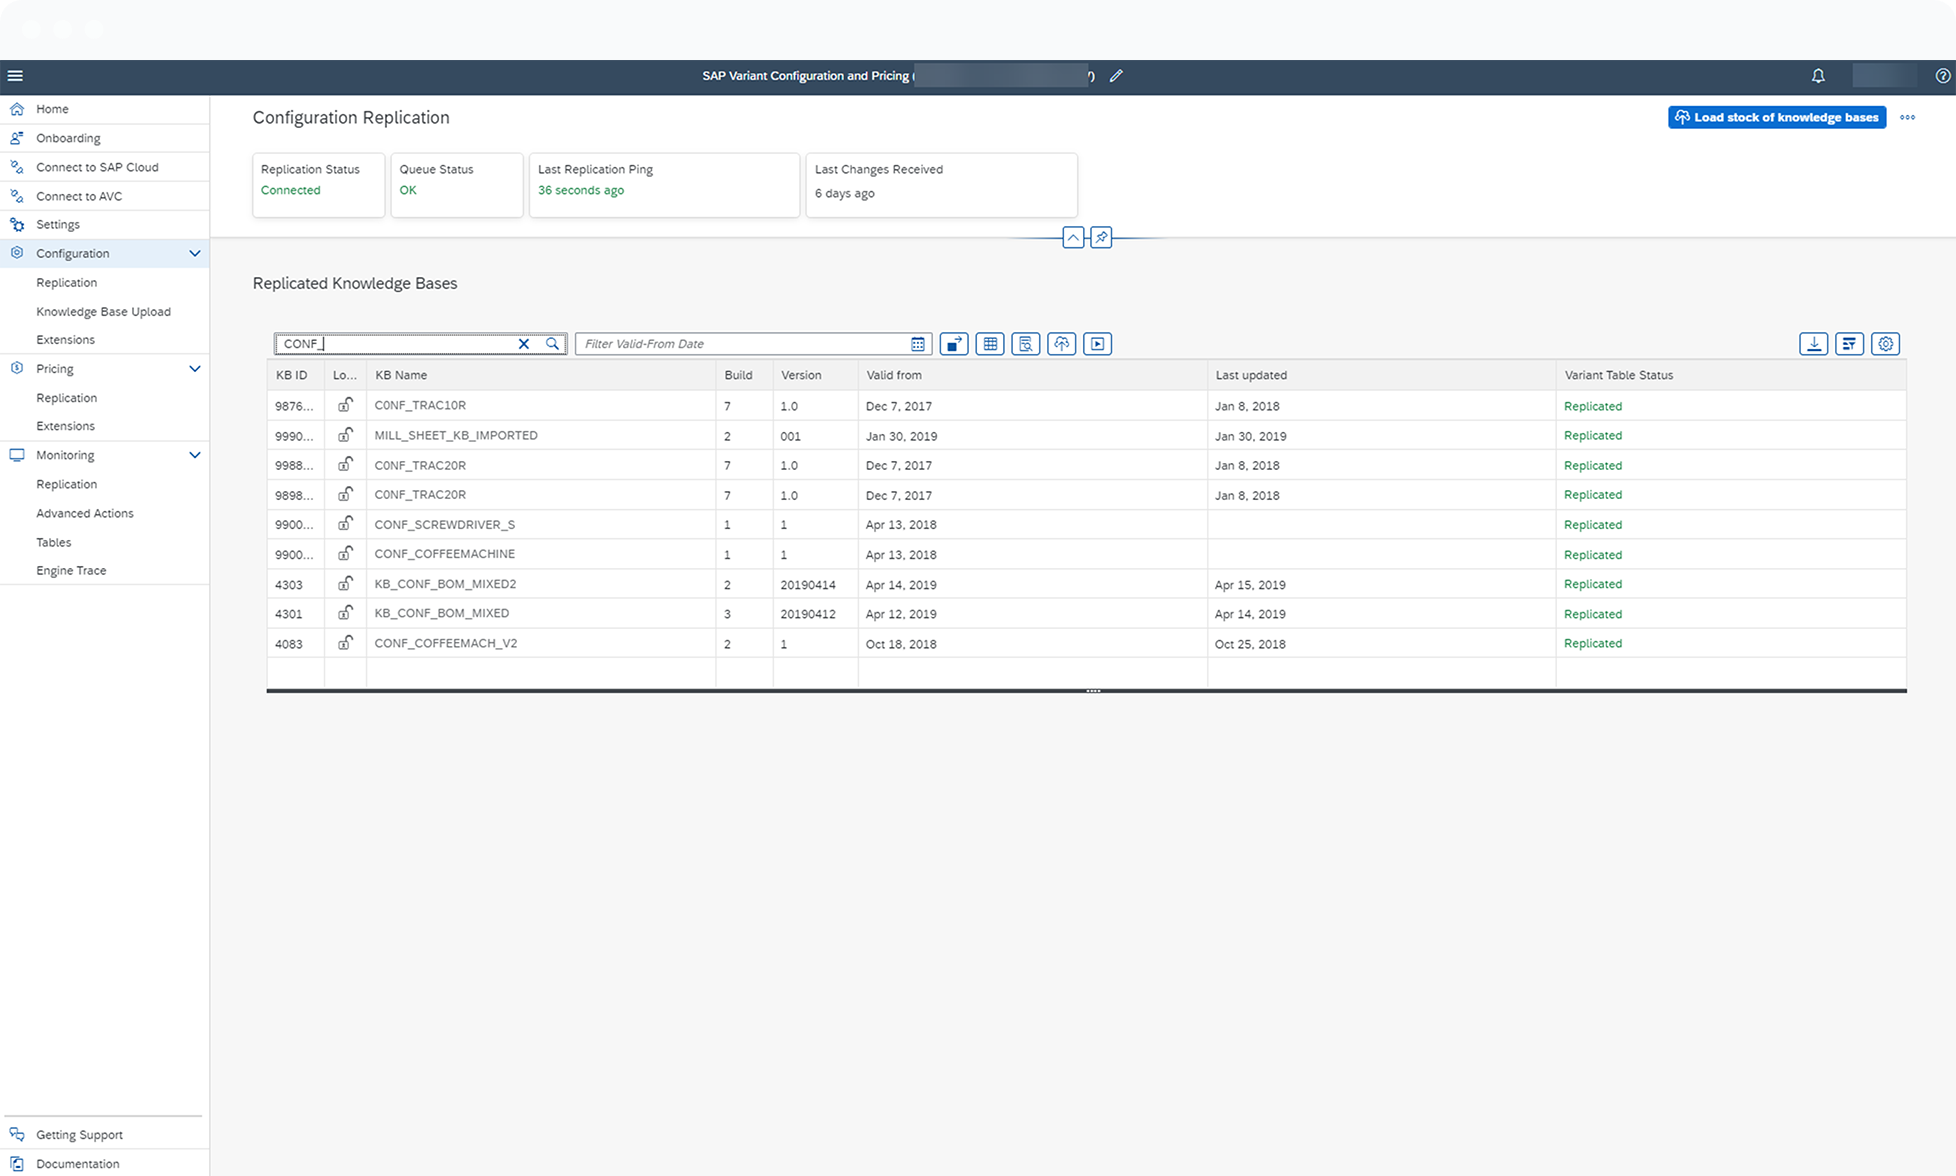Click the run knowledge base play icon
This screenshot has width=1956, height=1176.
[x=1097, y=343]
